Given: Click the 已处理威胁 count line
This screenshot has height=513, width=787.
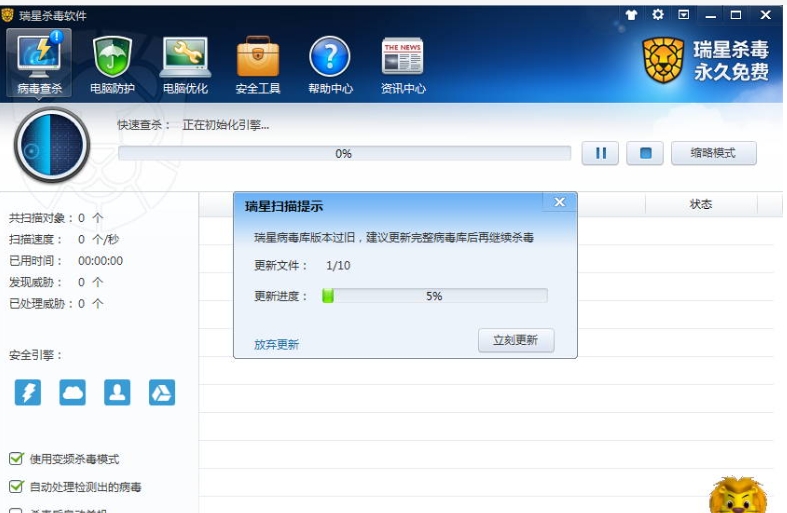Looking at the screenshot, I should click(x=56, y=304).
